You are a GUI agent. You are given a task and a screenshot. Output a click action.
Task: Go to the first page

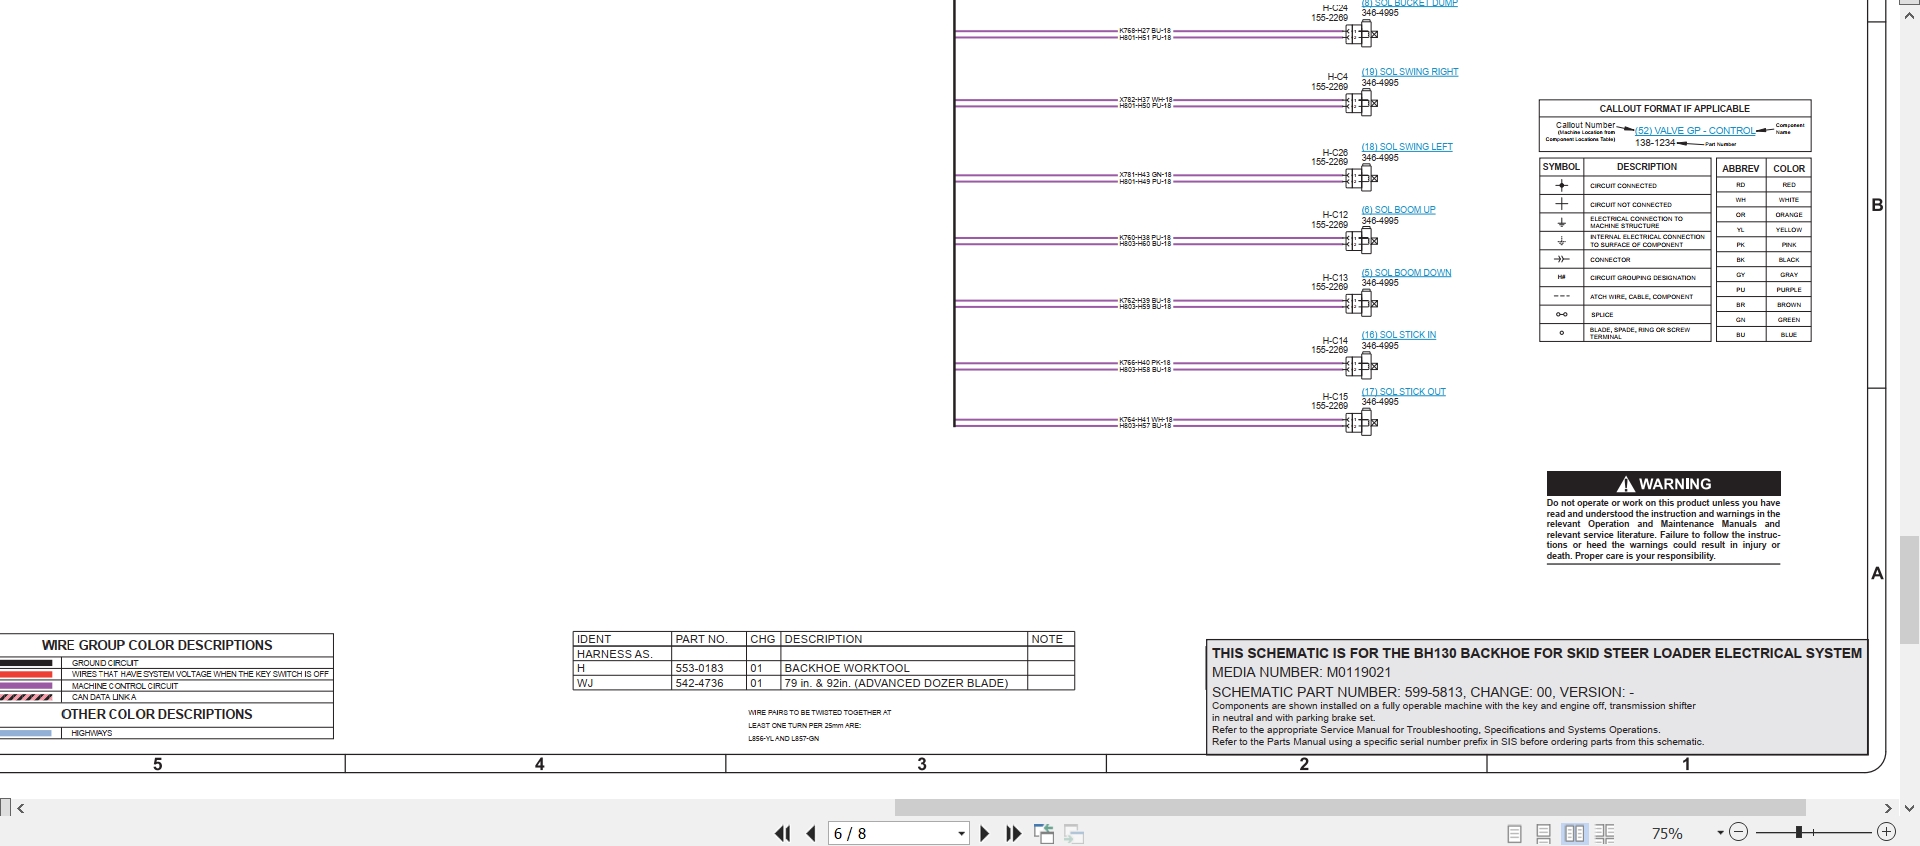tap(783, 833)
